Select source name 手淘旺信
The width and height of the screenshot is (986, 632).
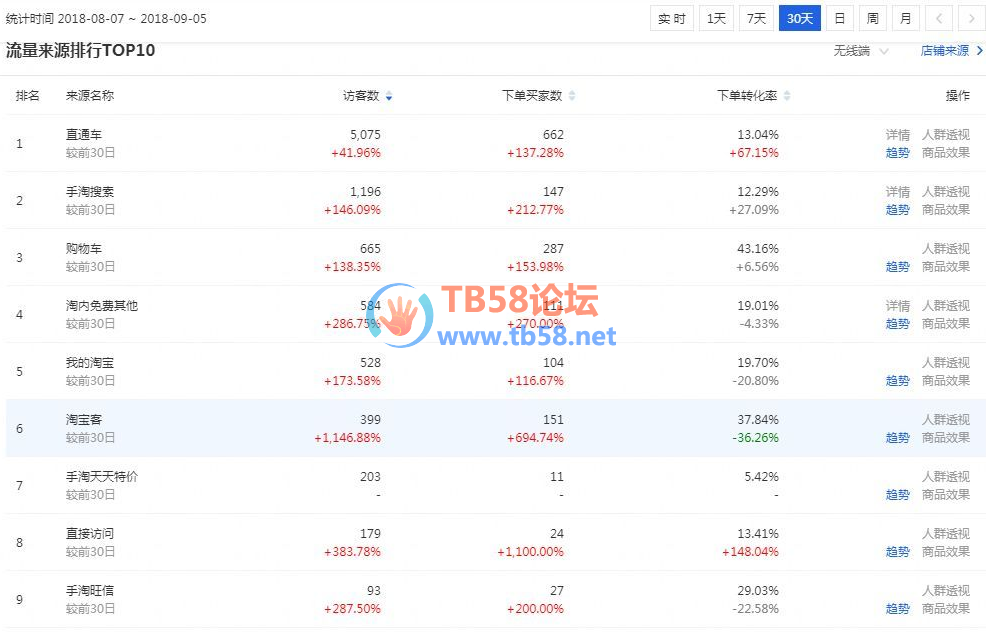coord(90,591)
